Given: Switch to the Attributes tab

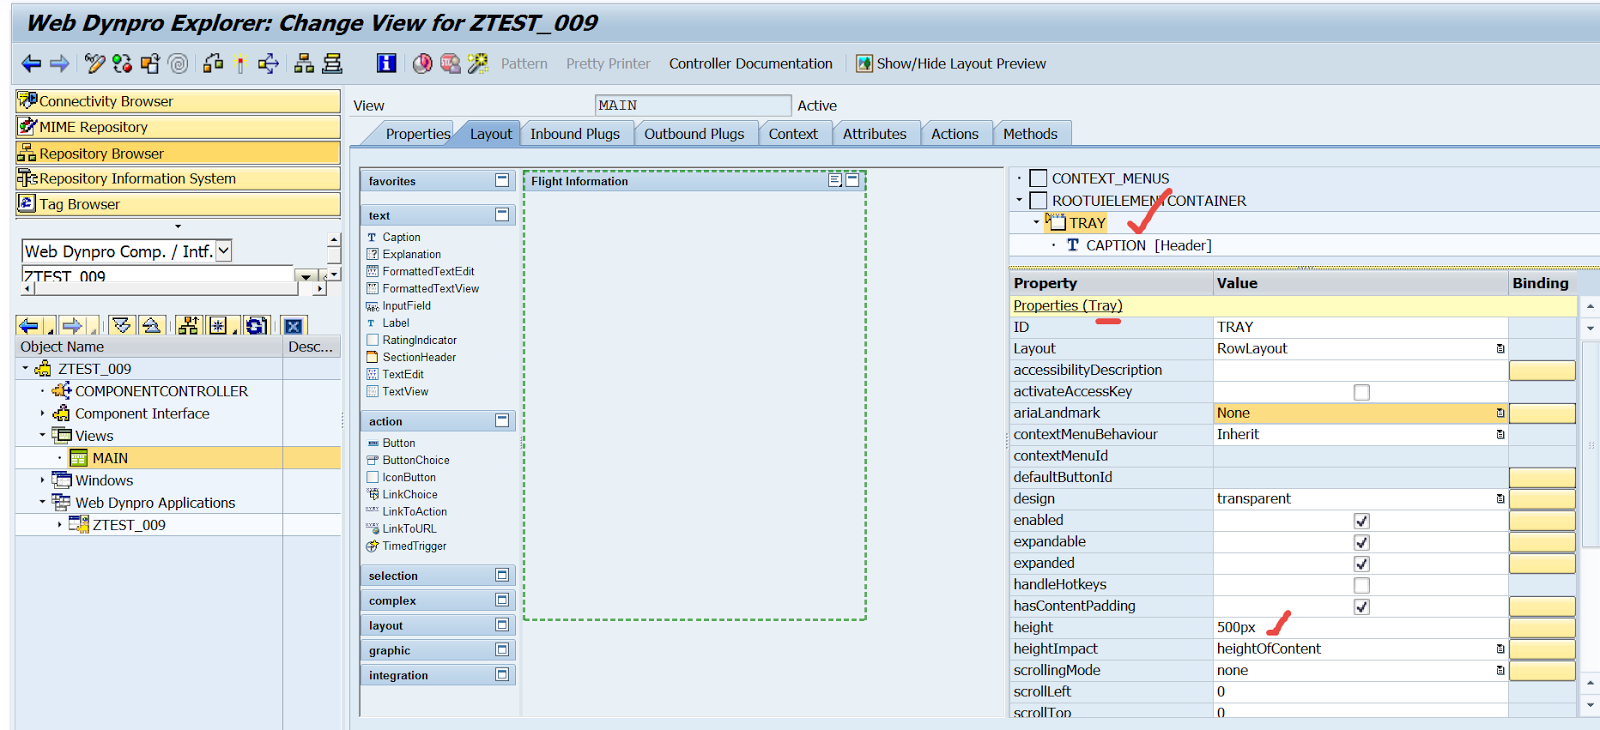Looking at the screenshot, I should [x=875, y=134].
